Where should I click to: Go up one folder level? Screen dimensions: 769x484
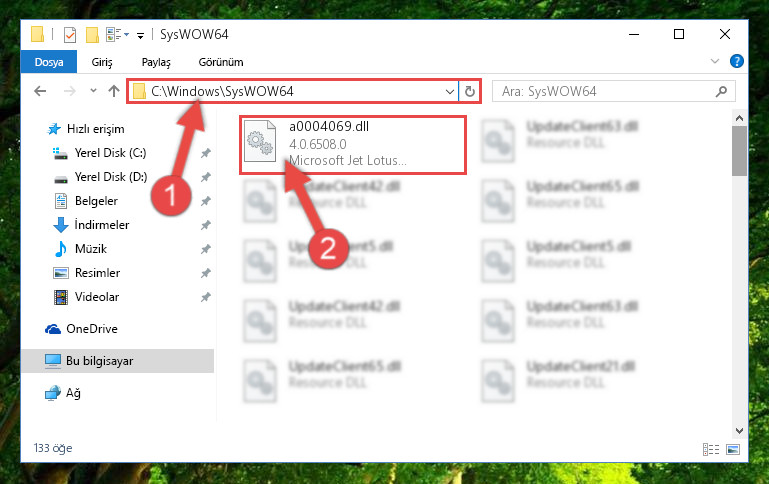[x=114, y=91]
